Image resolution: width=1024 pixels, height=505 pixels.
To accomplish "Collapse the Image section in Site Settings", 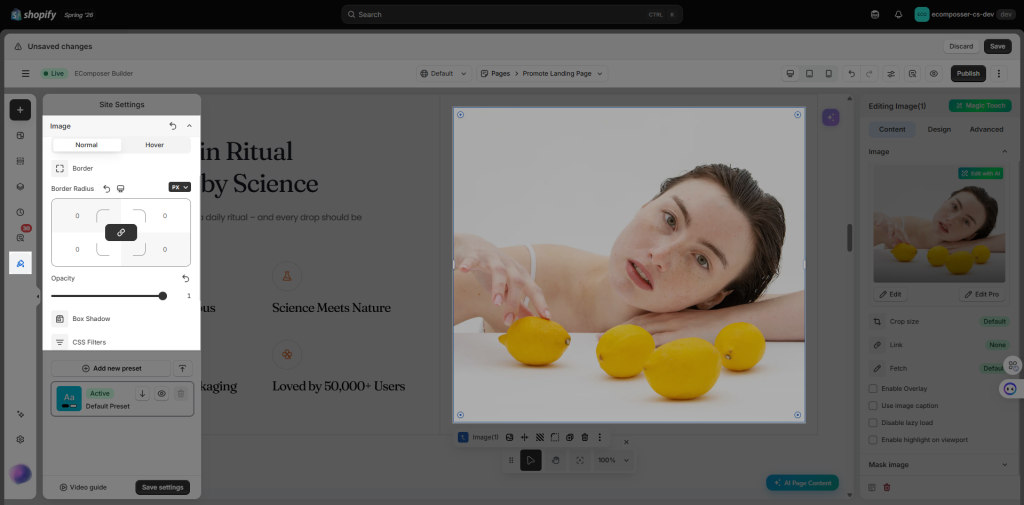I will [x=189, y=126].
